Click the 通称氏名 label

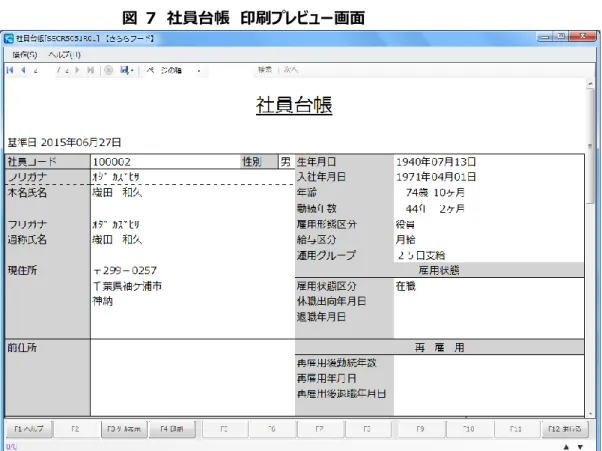point(27,240)
